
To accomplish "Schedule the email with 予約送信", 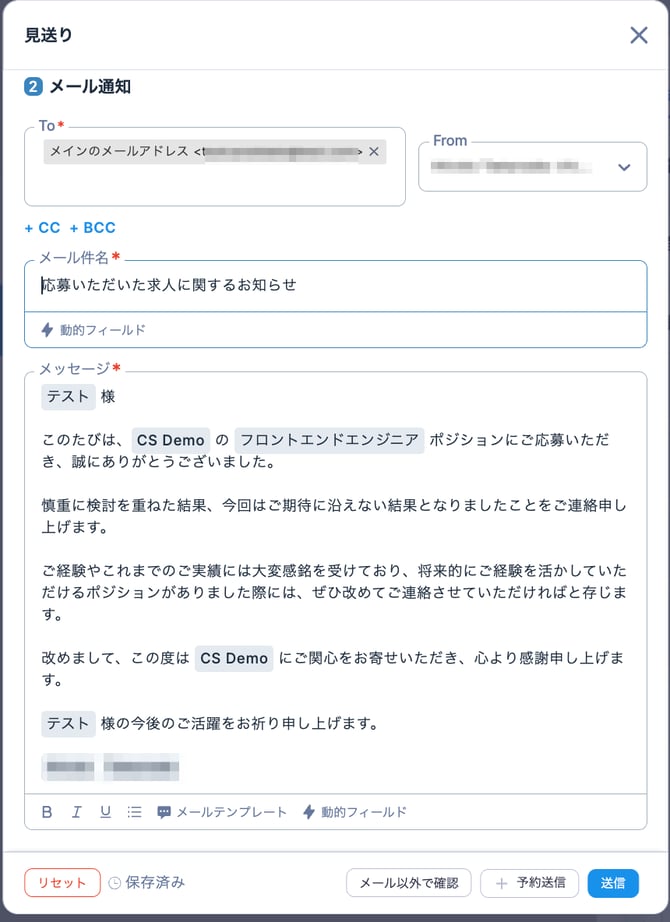I will [x=529, y=882].
